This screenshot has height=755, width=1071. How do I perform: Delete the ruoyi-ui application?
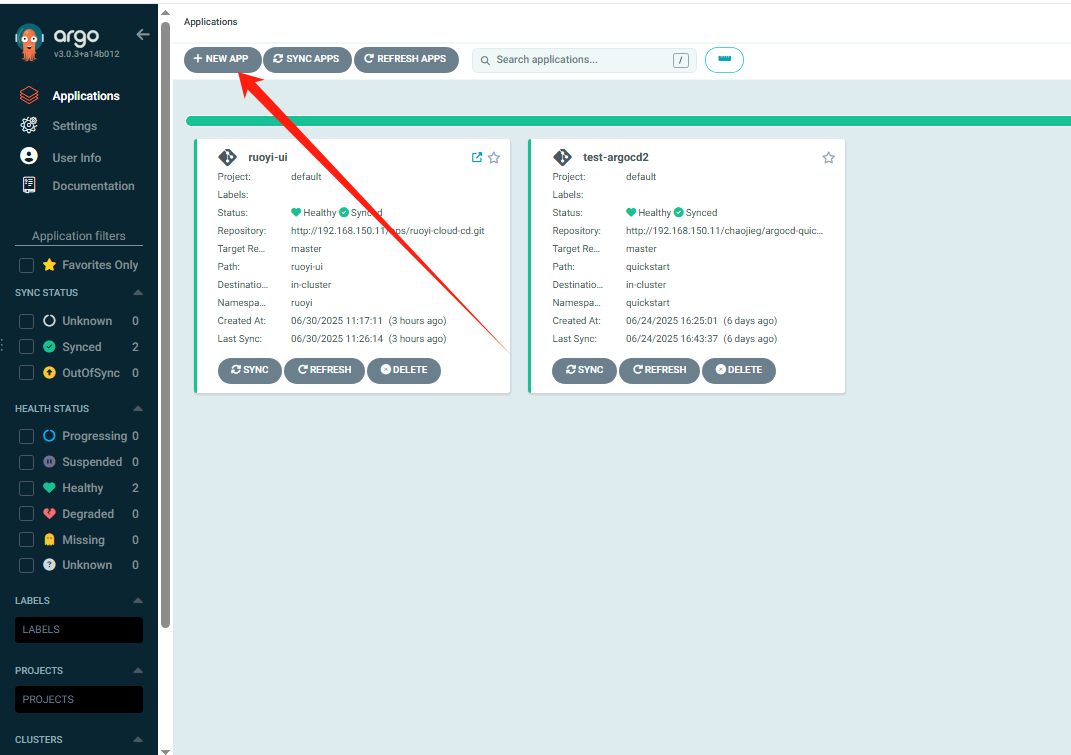404,370
